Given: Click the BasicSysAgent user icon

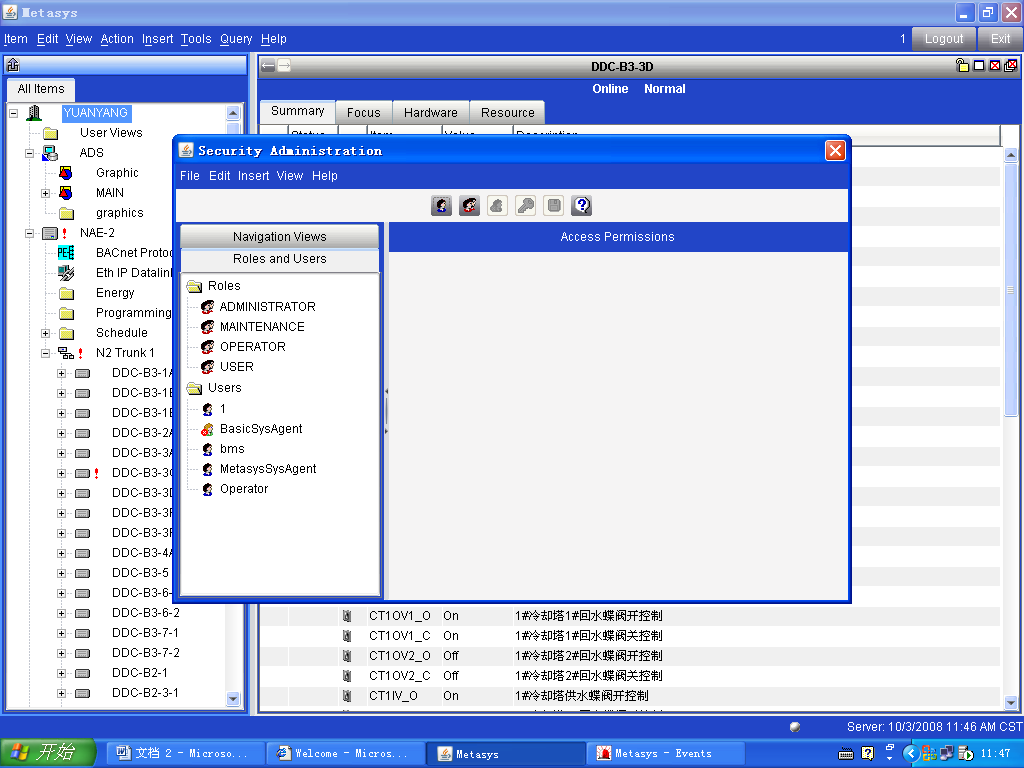Looking at the screenshot, I should click(207, 429).
